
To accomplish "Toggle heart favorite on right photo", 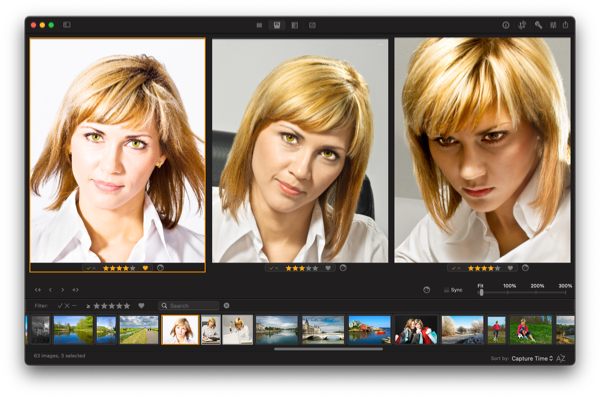I will click(x=510, y=268).
